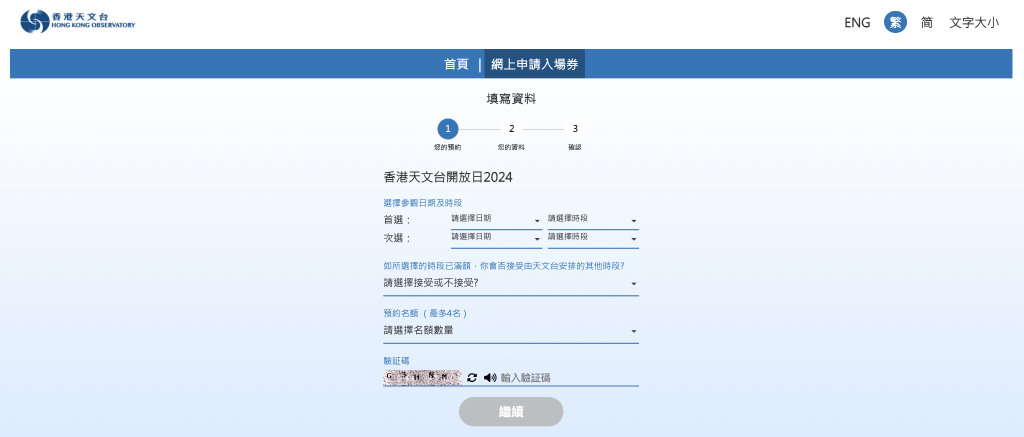Refresh the captcha image
Viewport: 1024px width, 437px height.
click(x=472, y=378)
